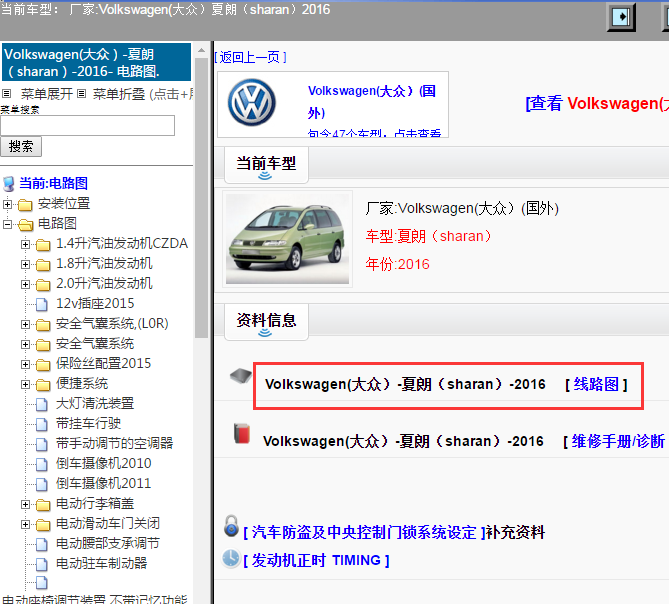Click the 包含47个车型 link
Screen dimensions: 669x604
pyautogui.click(x=374, y=133)
